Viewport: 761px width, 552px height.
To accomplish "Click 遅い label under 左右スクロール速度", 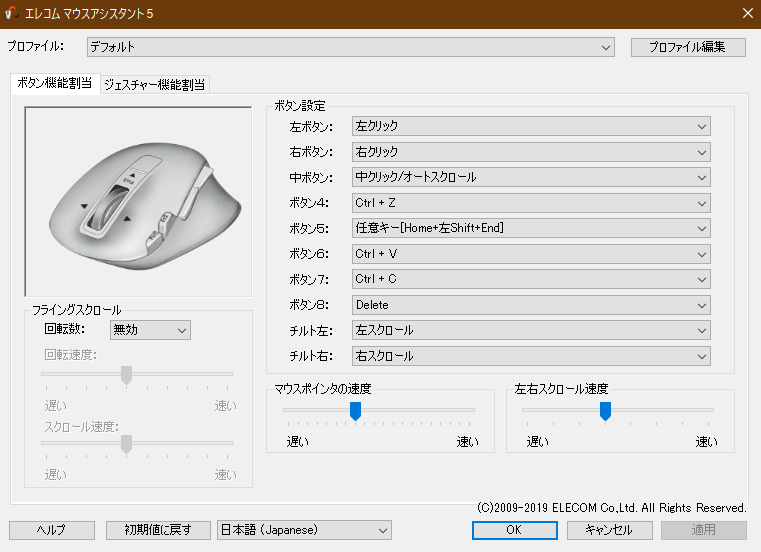I will click(x=538, y=442).
